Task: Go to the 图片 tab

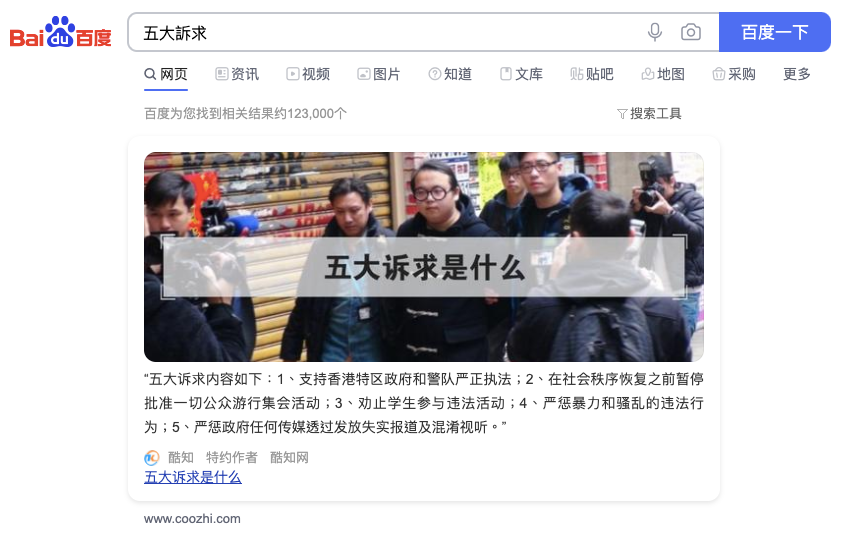Action: [379, 74]
